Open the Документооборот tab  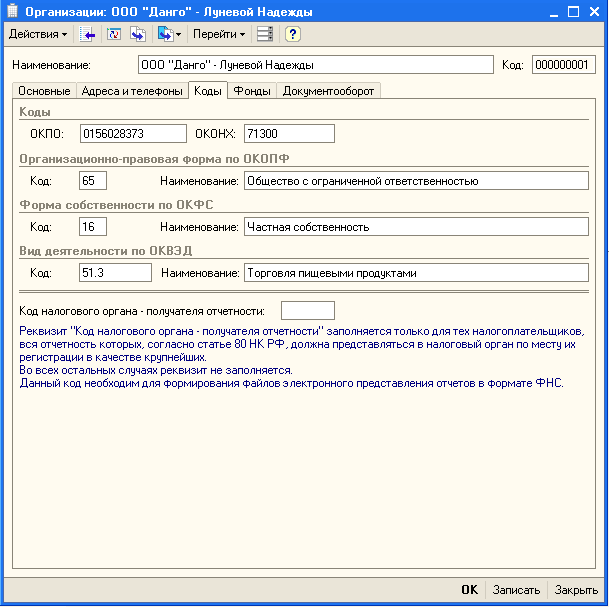tap(329, 91)
